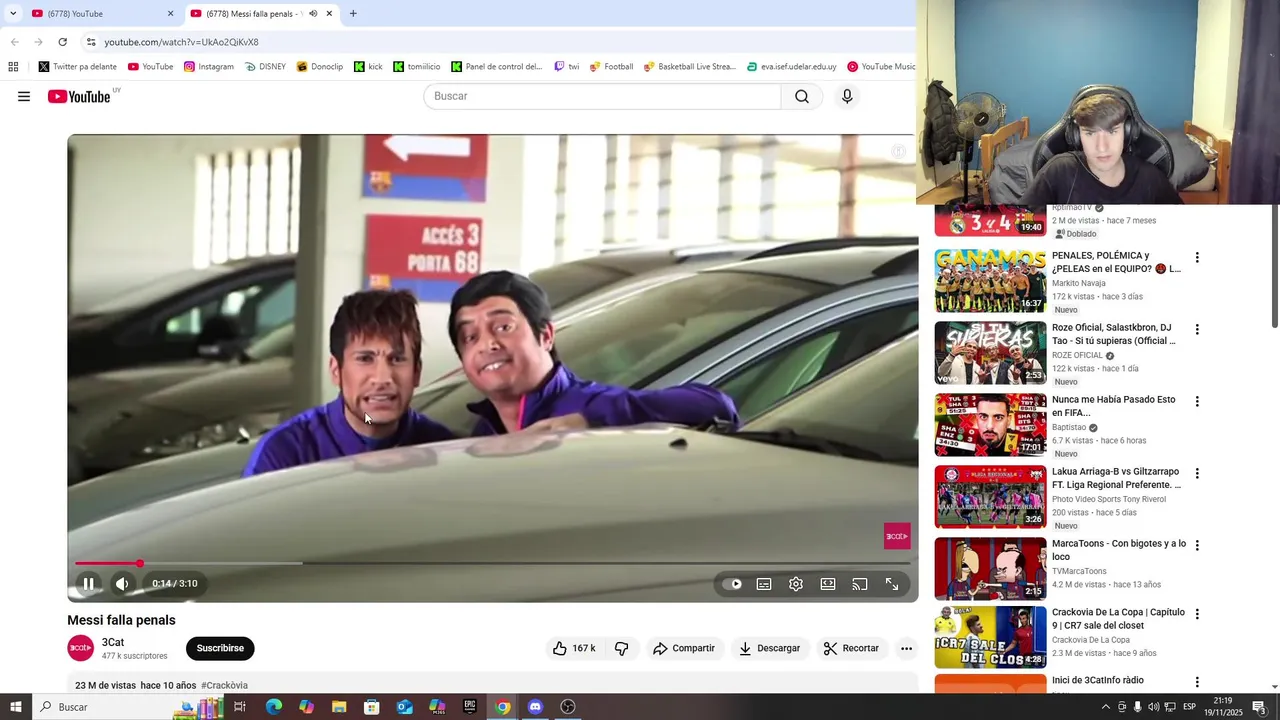Open the Windows Start menu
The height and width of the screenshot is (720, 1280).
15,707
